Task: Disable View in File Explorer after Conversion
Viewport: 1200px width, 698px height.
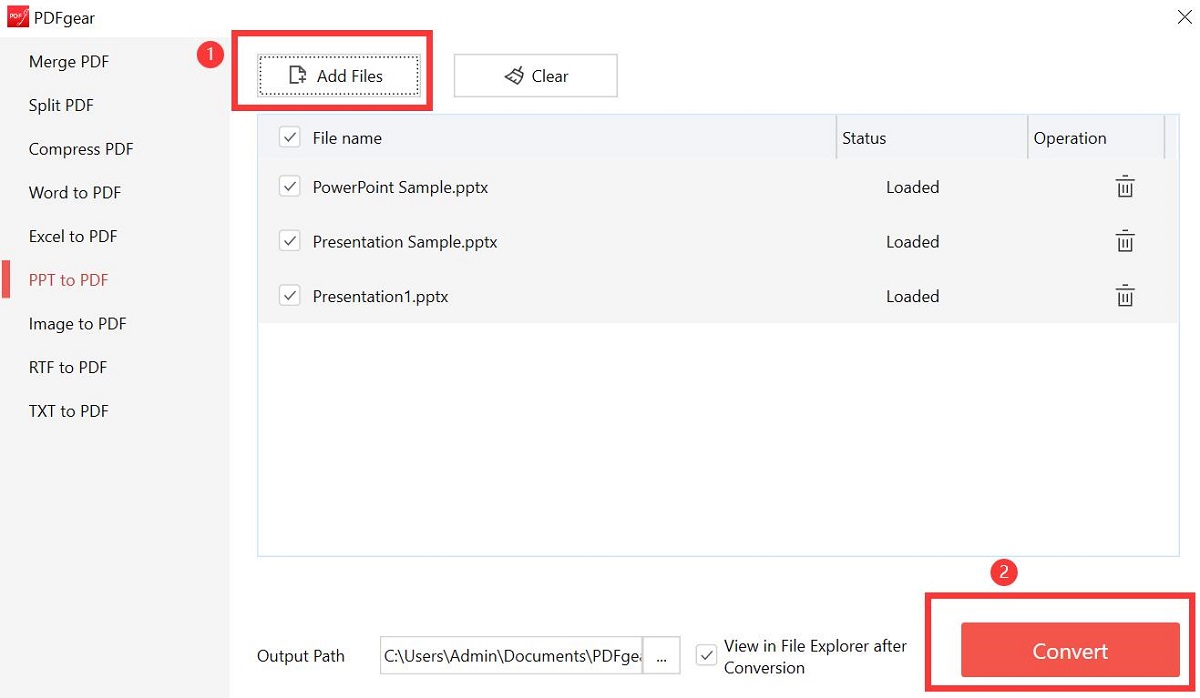Action: 706,656
